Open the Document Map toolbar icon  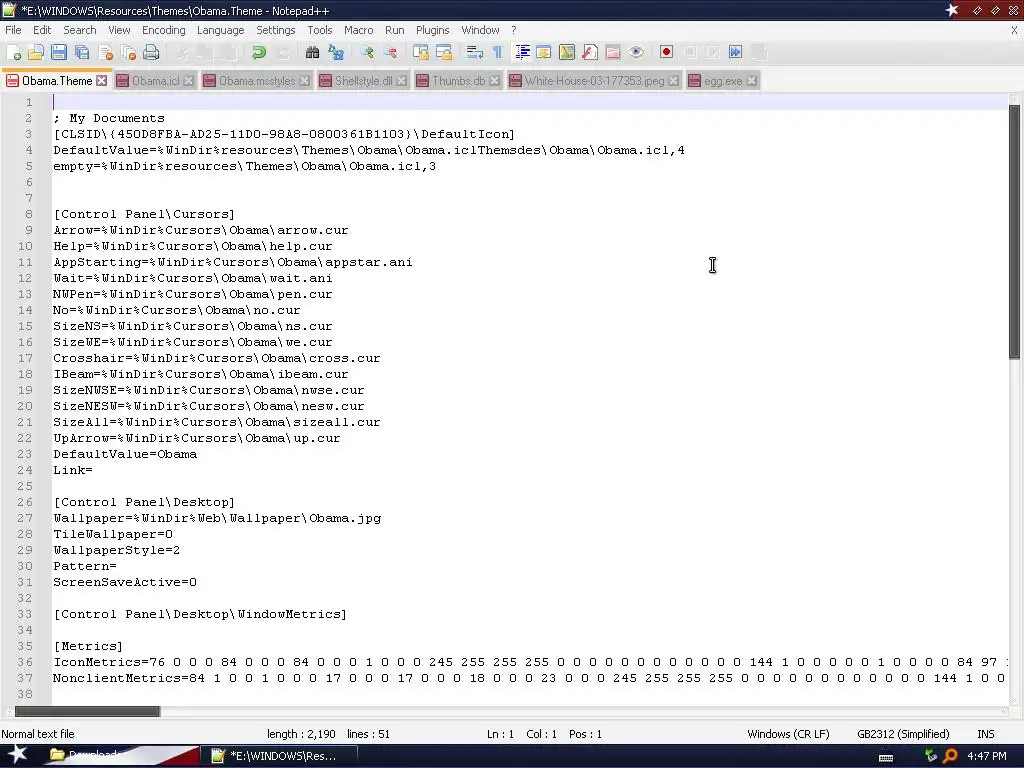coord(567,53)
